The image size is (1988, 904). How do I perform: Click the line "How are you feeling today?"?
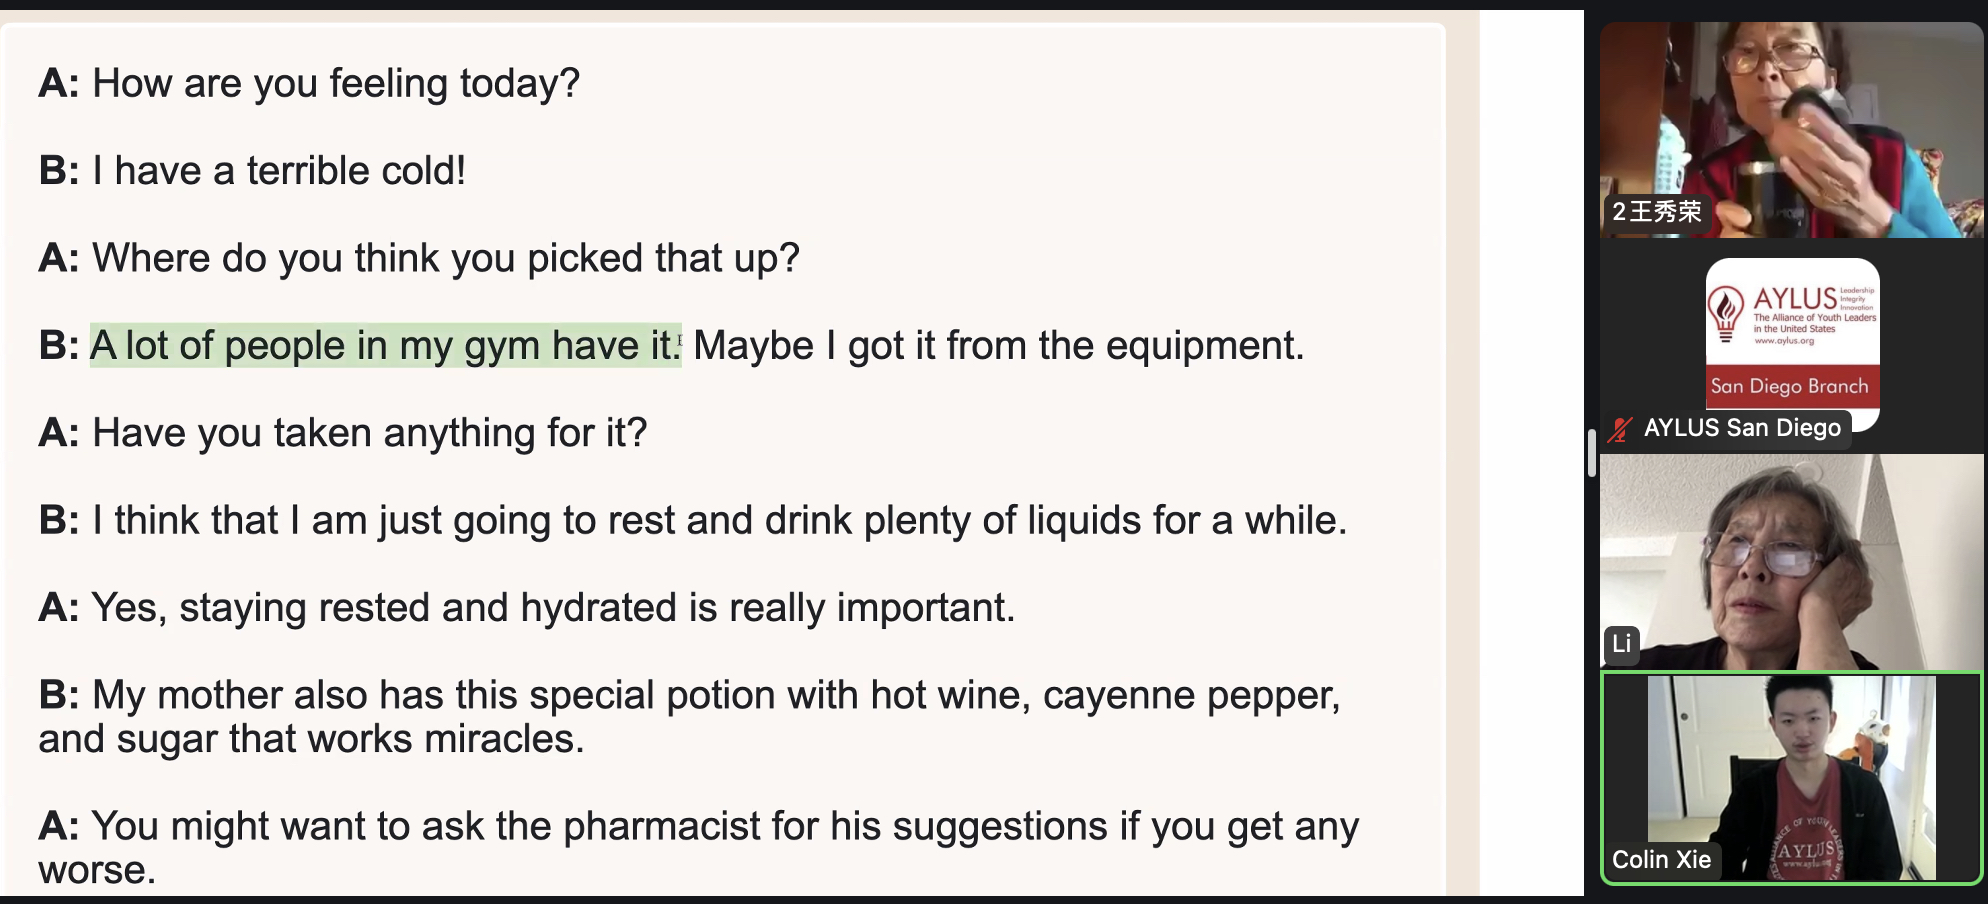[336, 84]
